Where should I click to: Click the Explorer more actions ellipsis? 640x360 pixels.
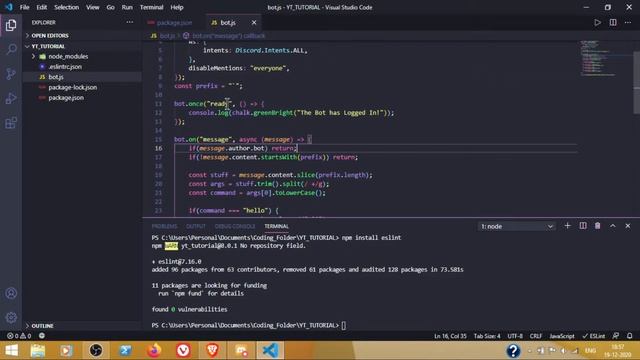point(129,22)
